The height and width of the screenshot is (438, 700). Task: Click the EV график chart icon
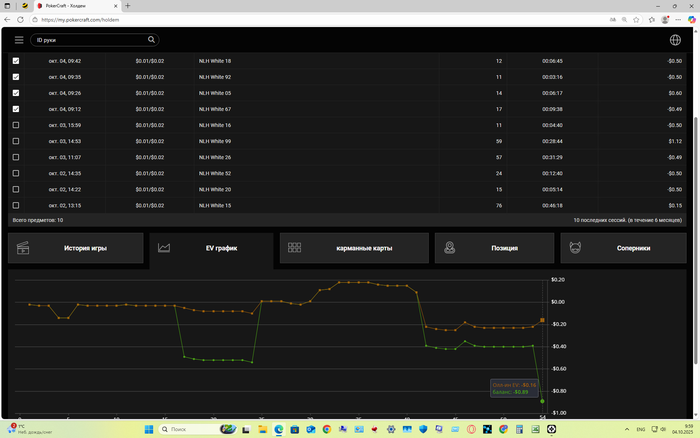click(164, 248)
